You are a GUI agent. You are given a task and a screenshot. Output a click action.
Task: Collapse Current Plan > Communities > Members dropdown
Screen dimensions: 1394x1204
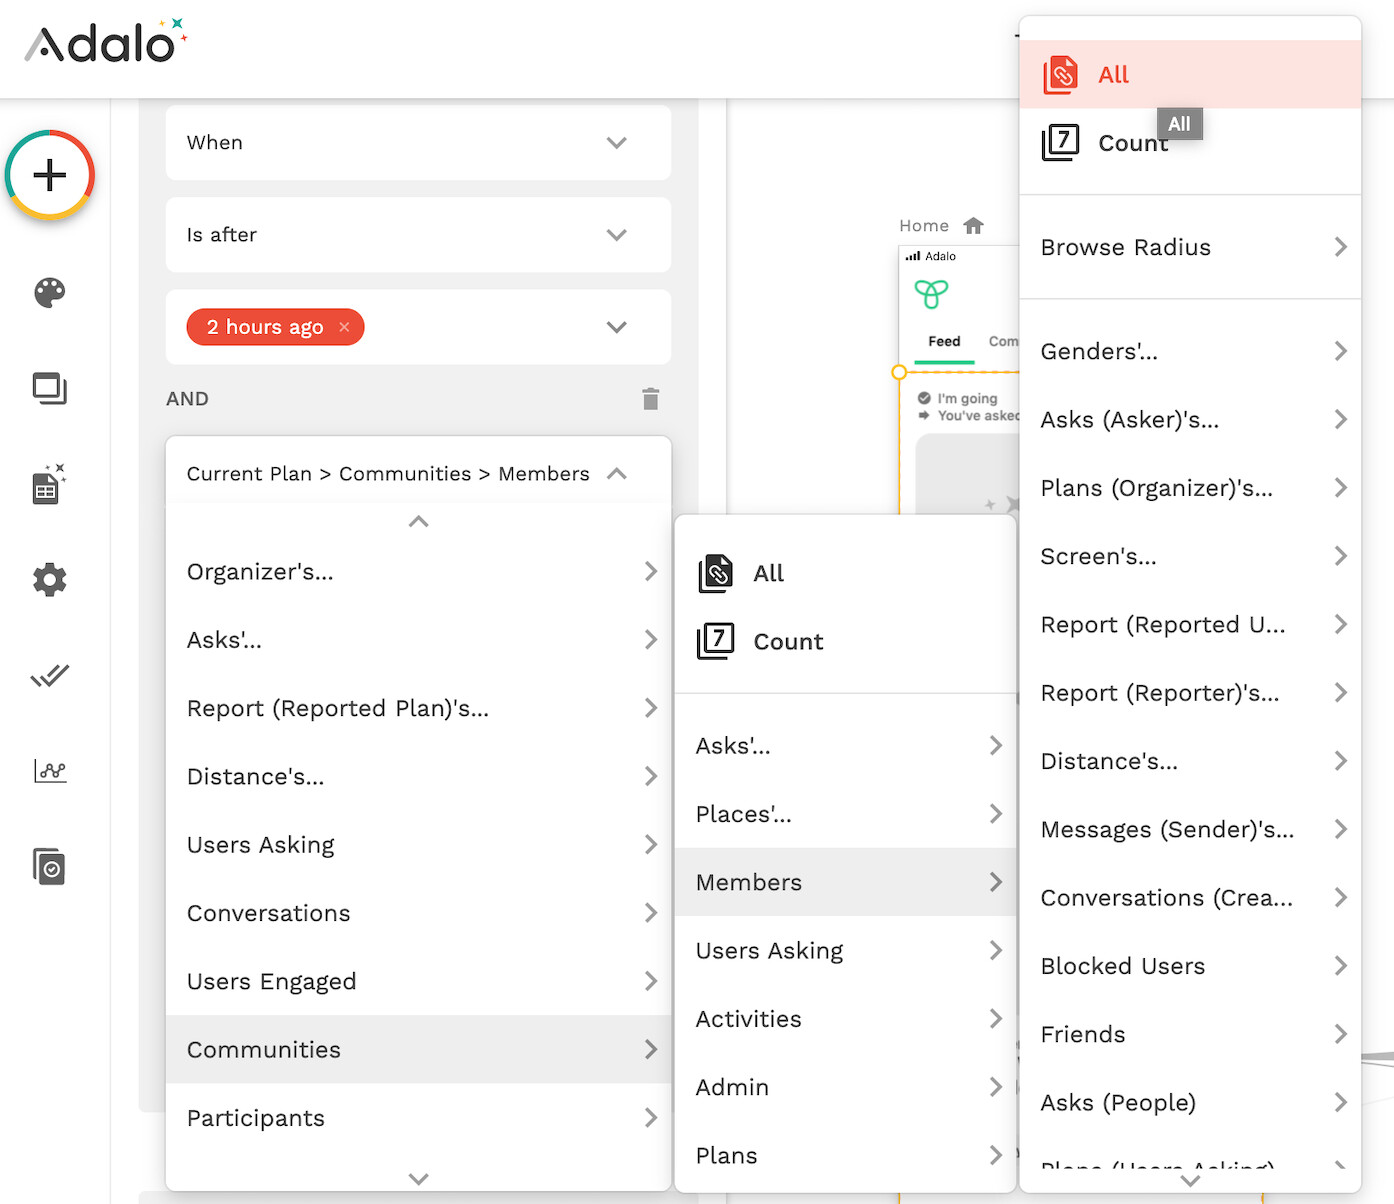coord(617,474)
